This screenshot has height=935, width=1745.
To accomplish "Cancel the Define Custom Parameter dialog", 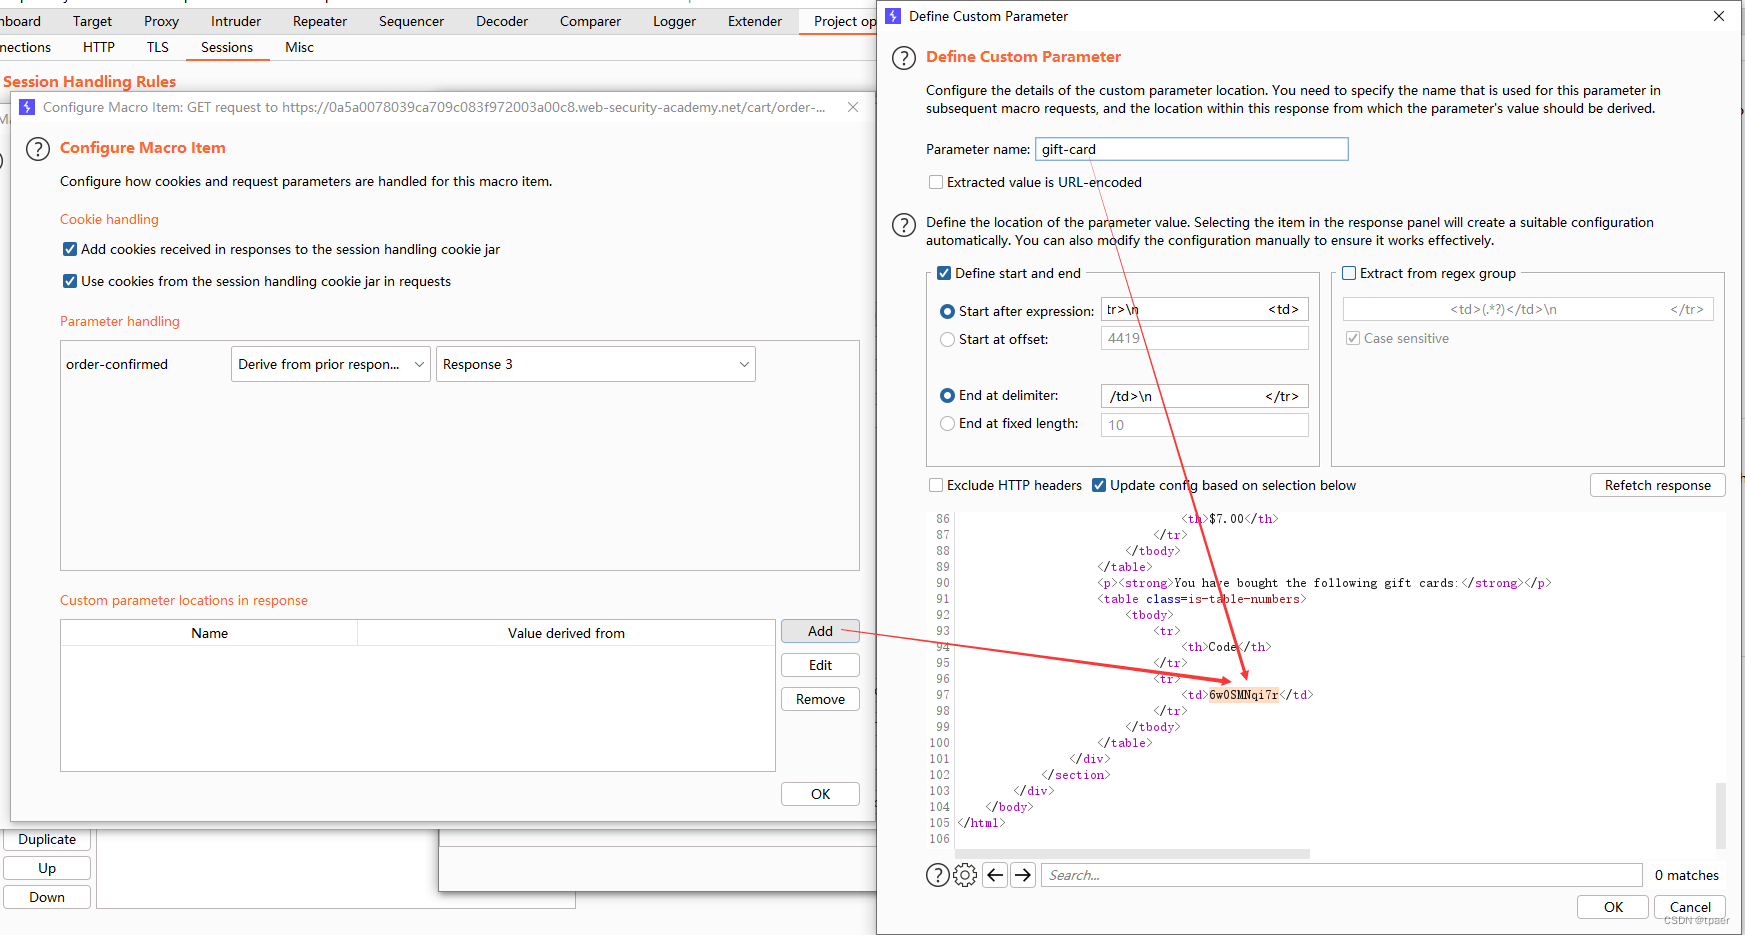I will click(x=1690, y=907).
